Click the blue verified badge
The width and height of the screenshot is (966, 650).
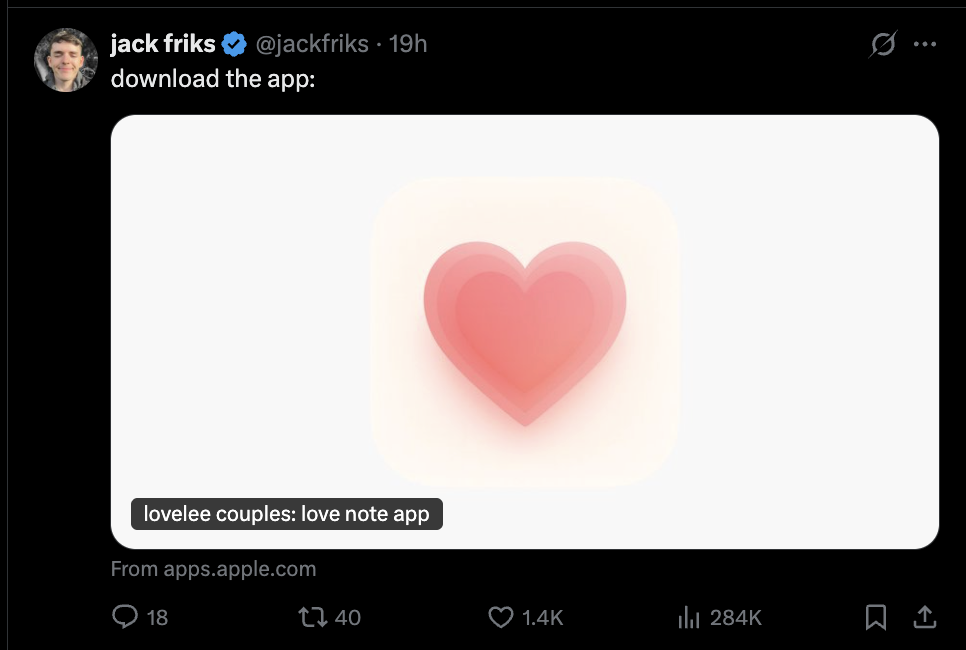pos(235,44)
